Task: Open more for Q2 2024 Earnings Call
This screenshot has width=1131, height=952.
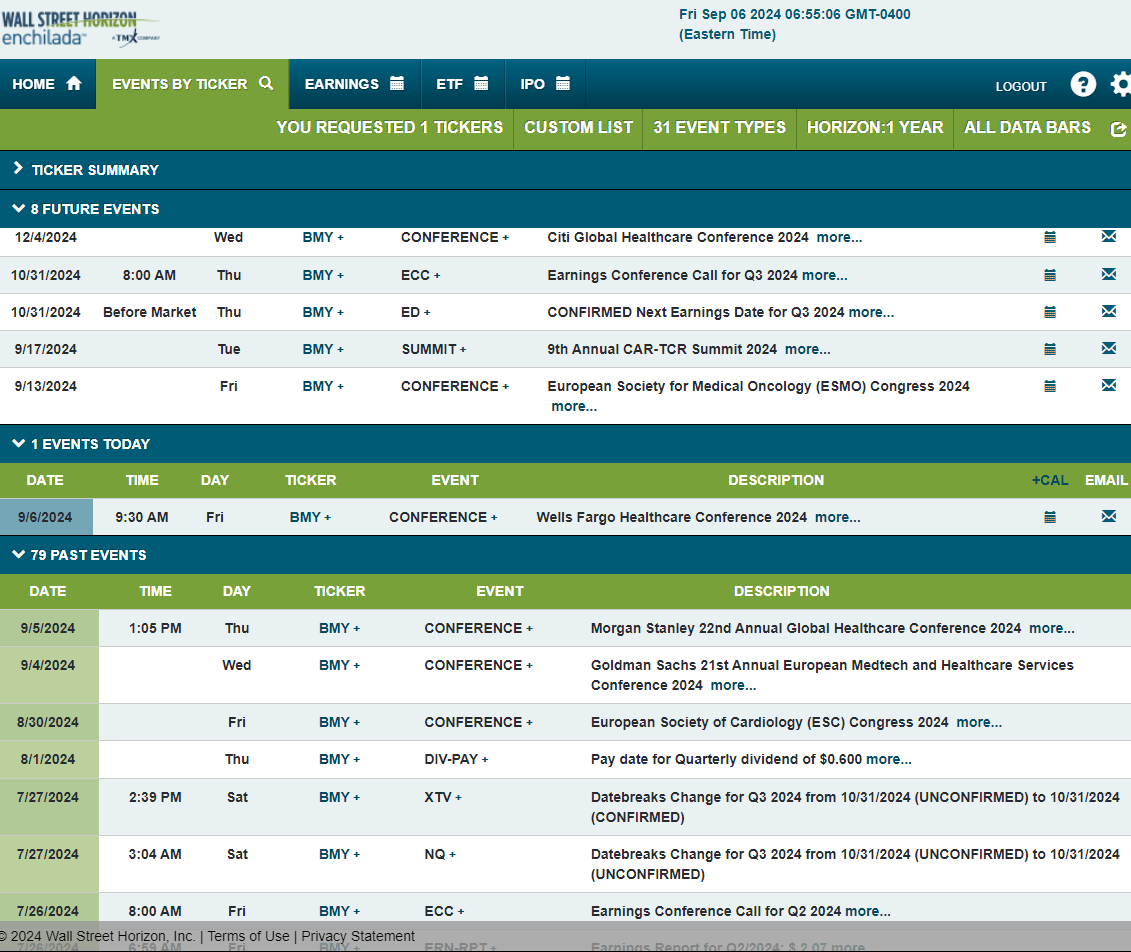Action: 868,911
